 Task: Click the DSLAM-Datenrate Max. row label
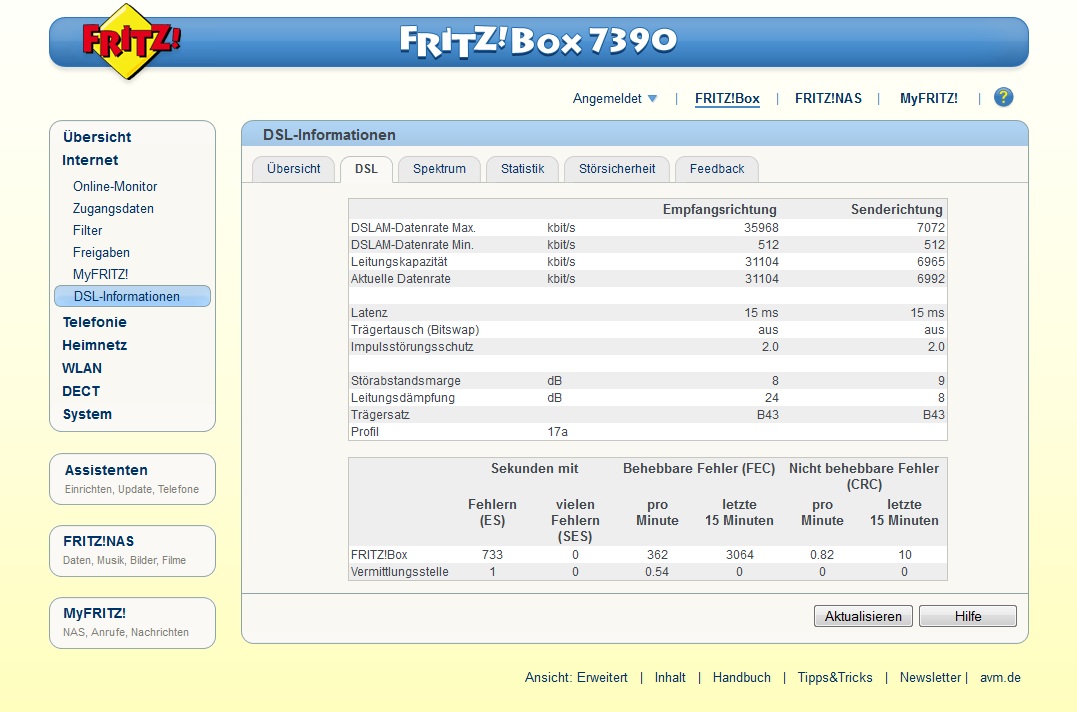coord(413,227)
